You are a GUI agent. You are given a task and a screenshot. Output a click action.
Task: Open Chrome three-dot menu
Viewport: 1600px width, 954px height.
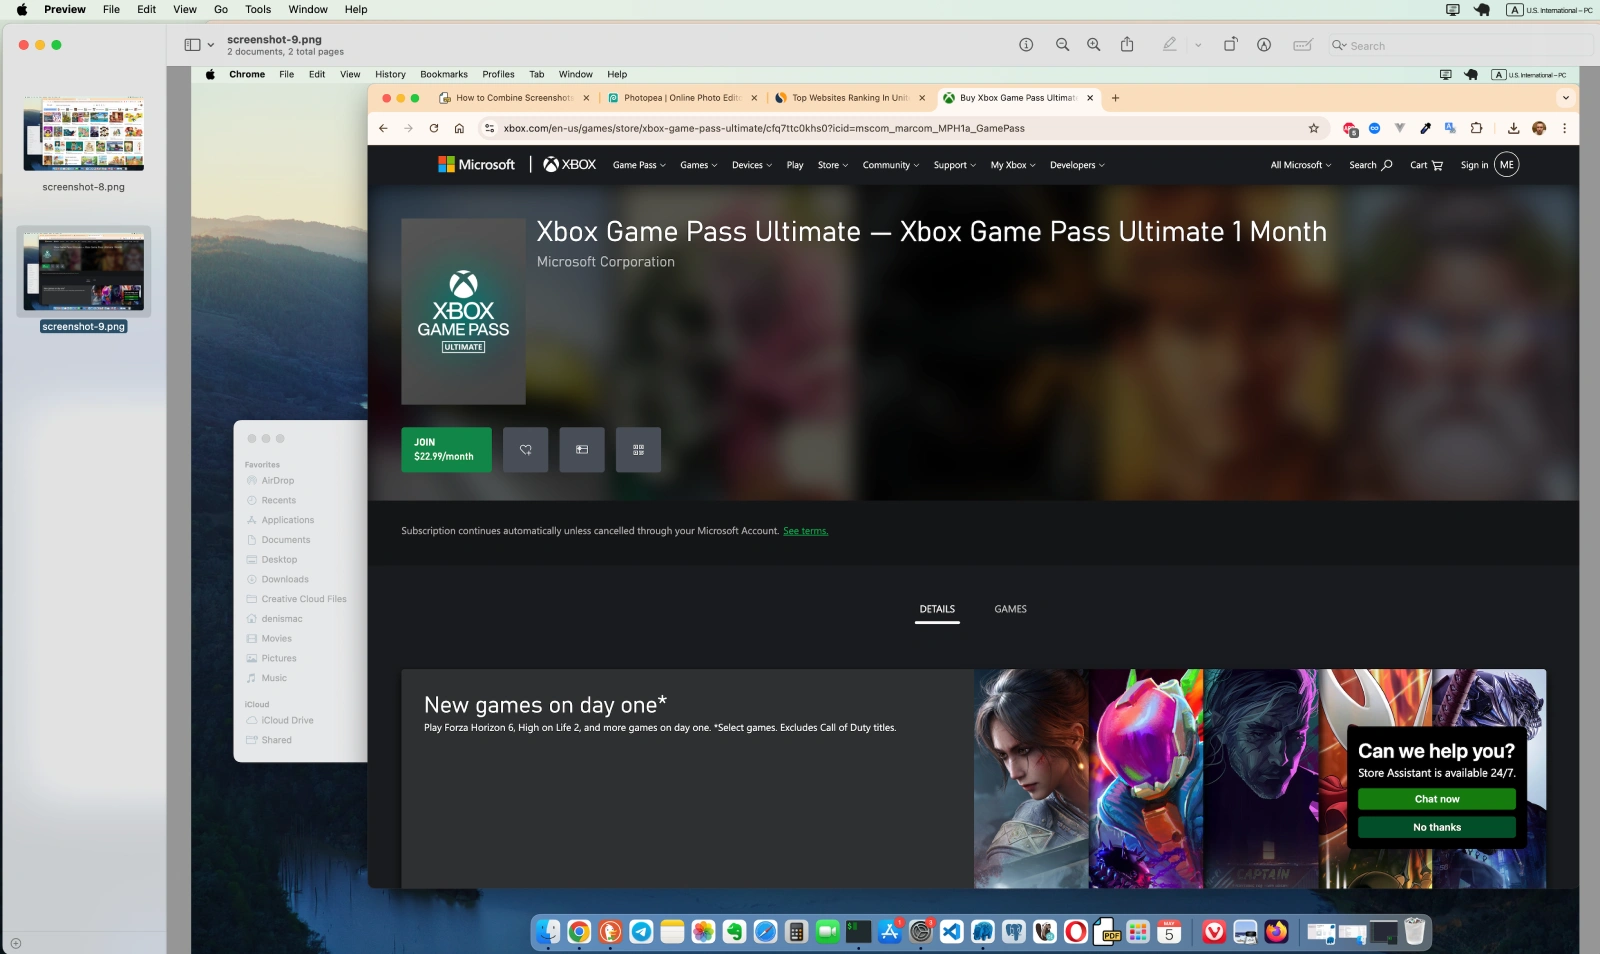tap(1565, 128)
